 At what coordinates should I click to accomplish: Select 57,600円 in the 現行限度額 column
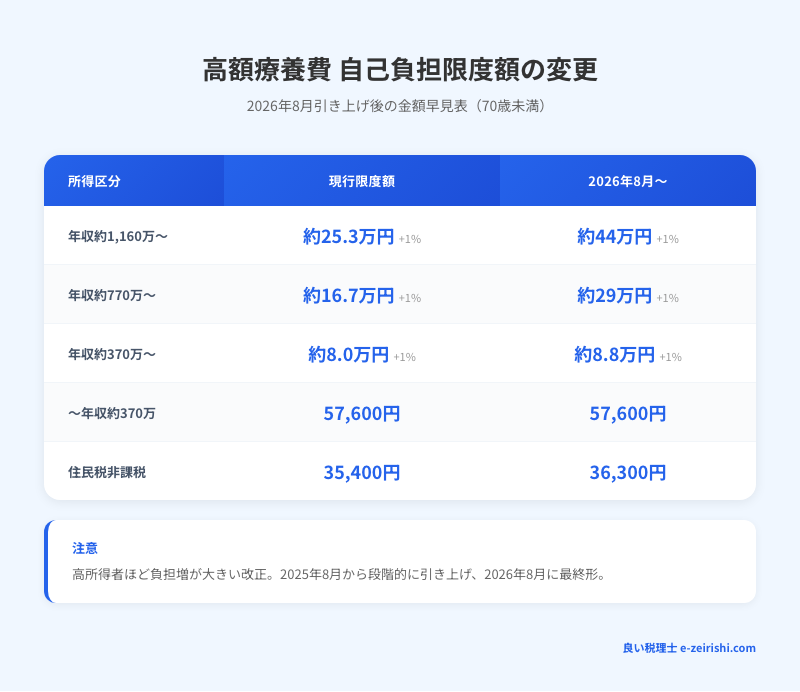click(362, 414)
